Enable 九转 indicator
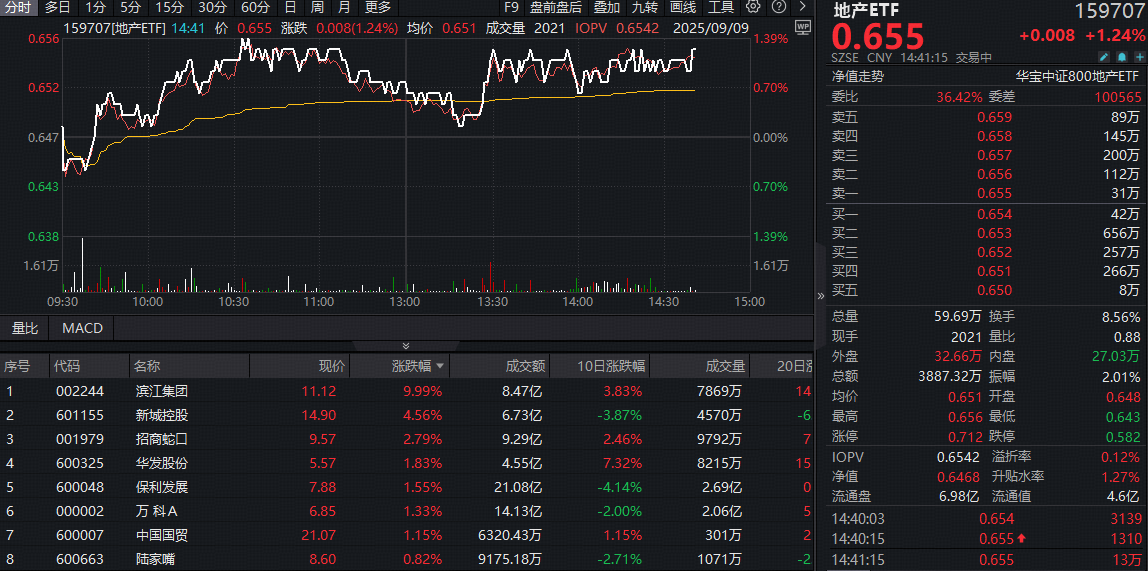Screen dimensions: 1148x571 [x=645, y=7]
